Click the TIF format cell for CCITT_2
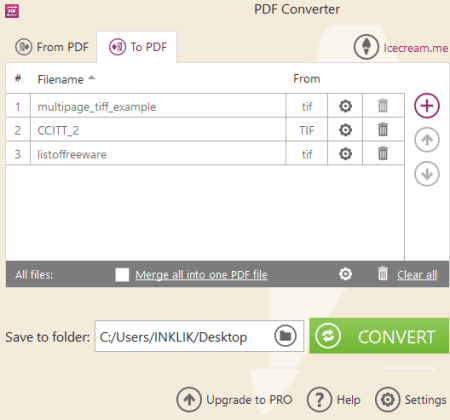The image size is (450, 420). coord(307,130)
